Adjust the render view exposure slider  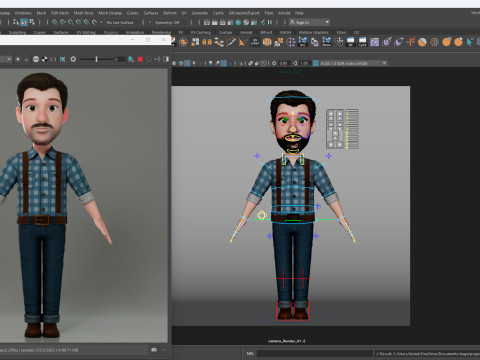click(96, 59)
